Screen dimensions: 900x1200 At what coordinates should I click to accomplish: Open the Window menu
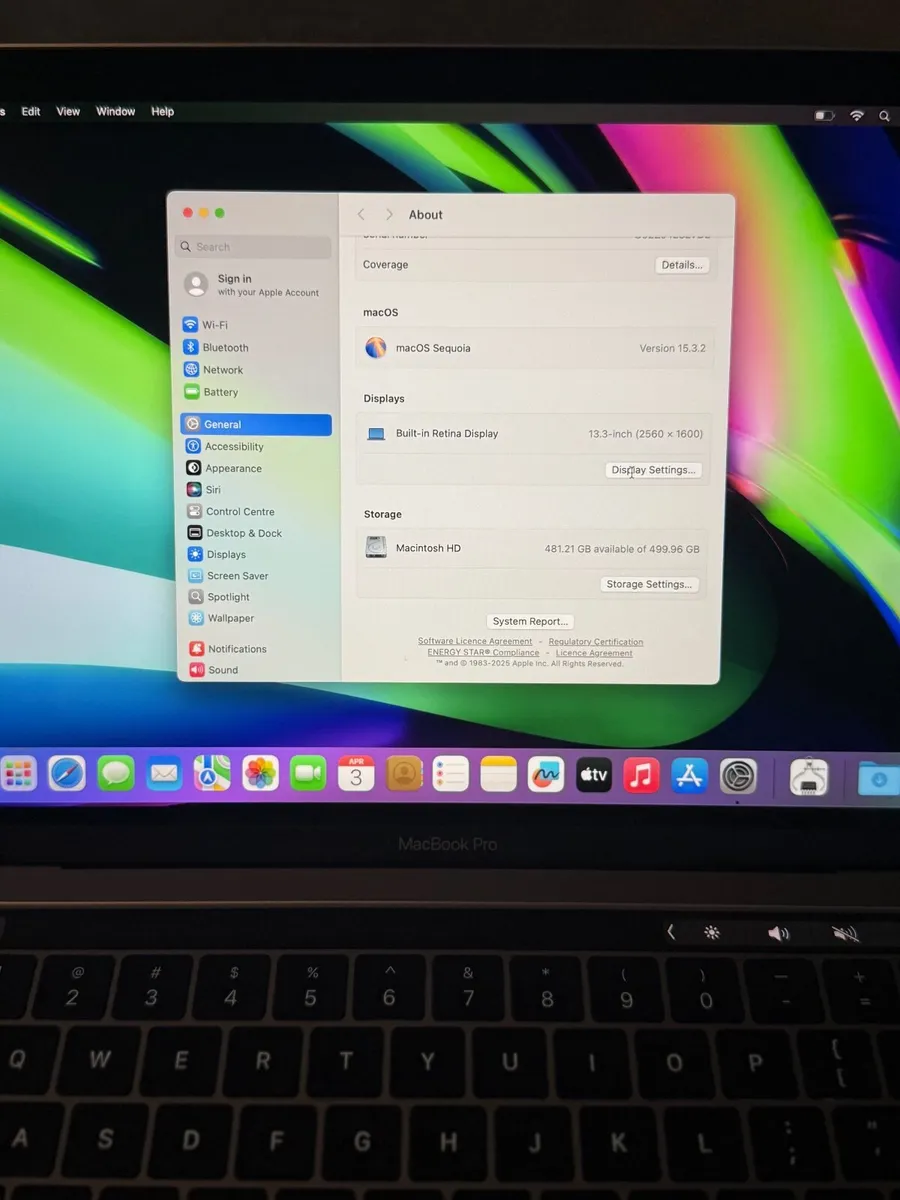pos(115,112)
